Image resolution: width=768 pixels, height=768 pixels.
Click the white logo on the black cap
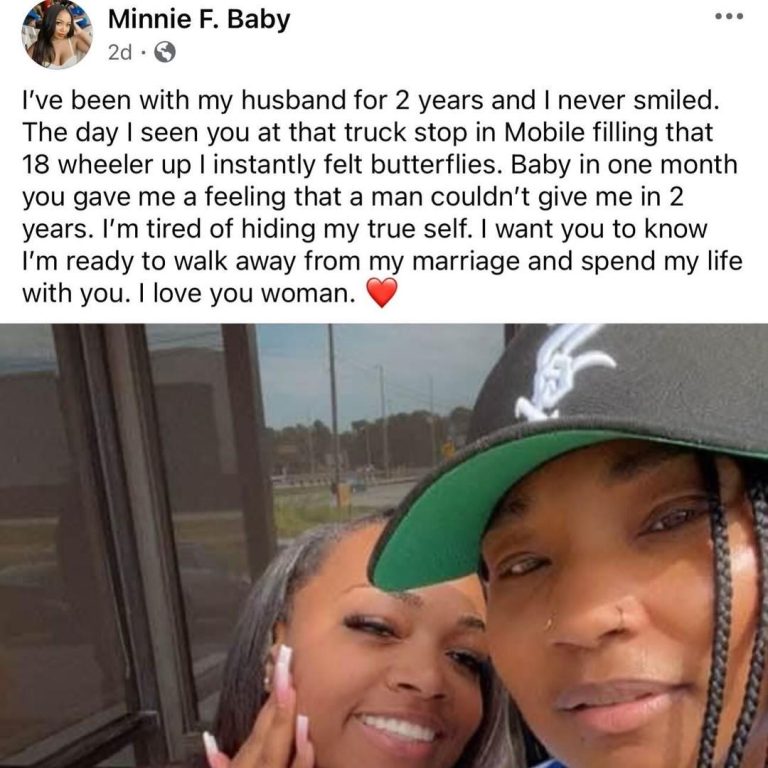click(x=563, y=372)
